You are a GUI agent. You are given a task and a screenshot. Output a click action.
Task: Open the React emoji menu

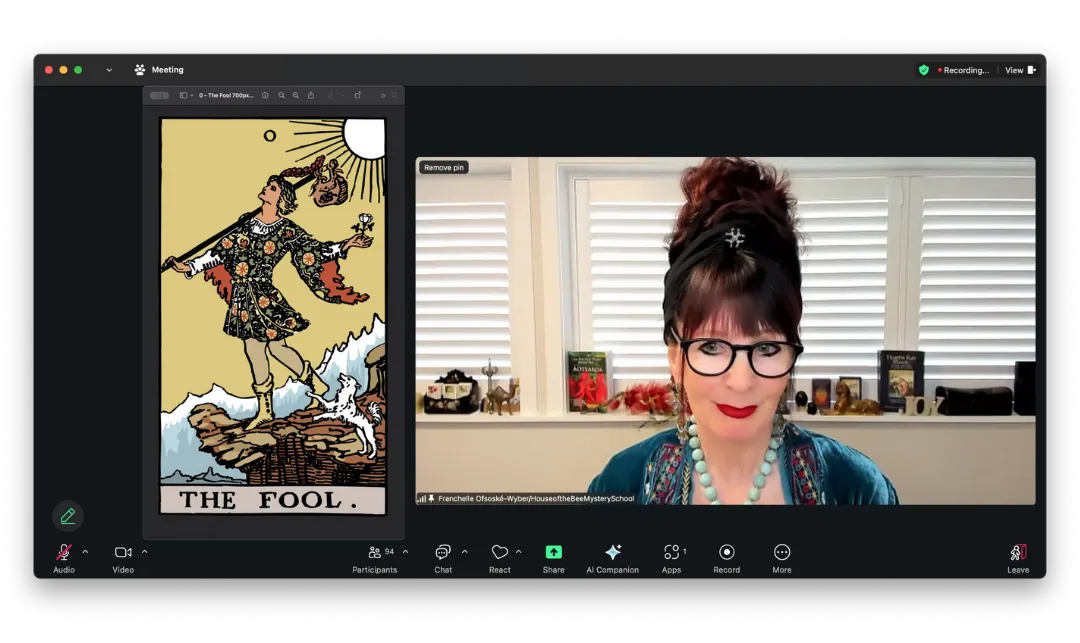tap(499, 553)
